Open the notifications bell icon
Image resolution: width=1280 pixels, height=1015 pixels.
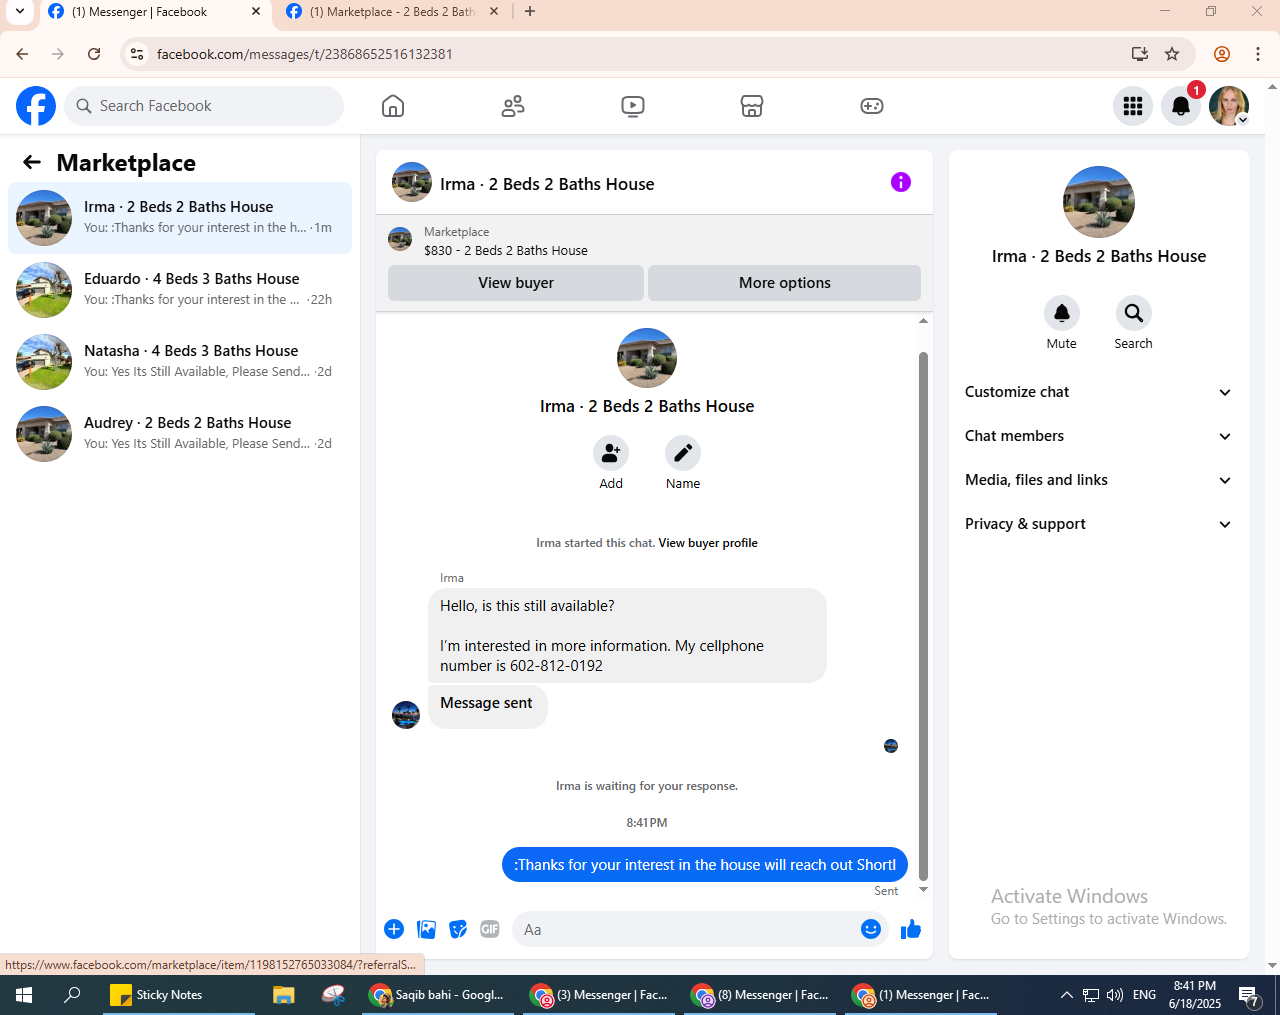coord(1181,106)
